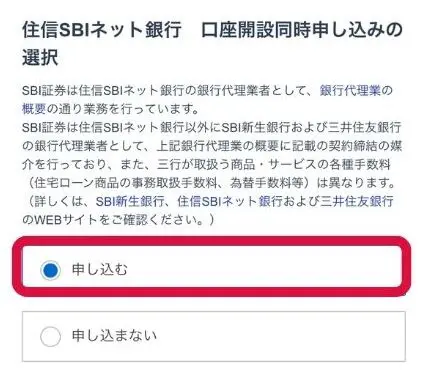421x371 pixels.
Task: Click the 申し込まない label text
Action: click(114, 336)
